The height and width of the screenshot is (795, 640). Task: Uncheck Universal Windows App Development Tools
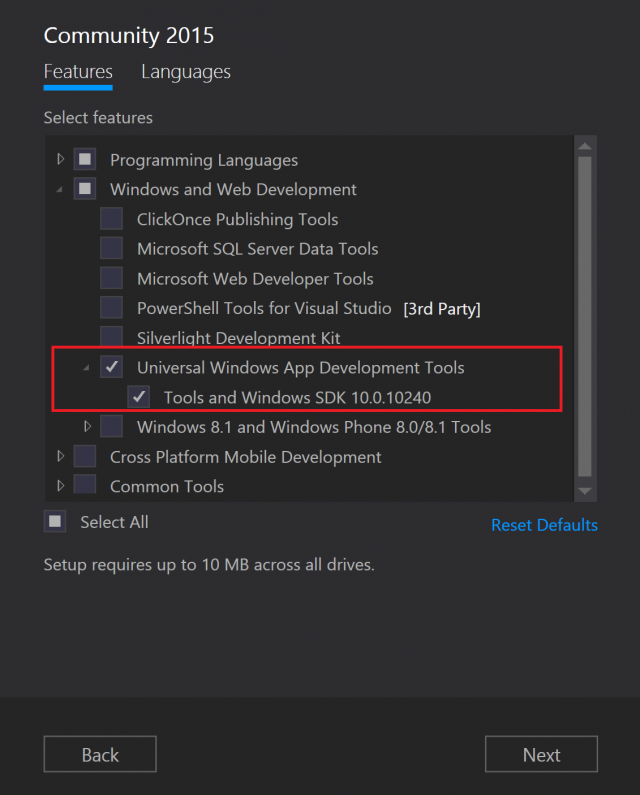(111, 367)
